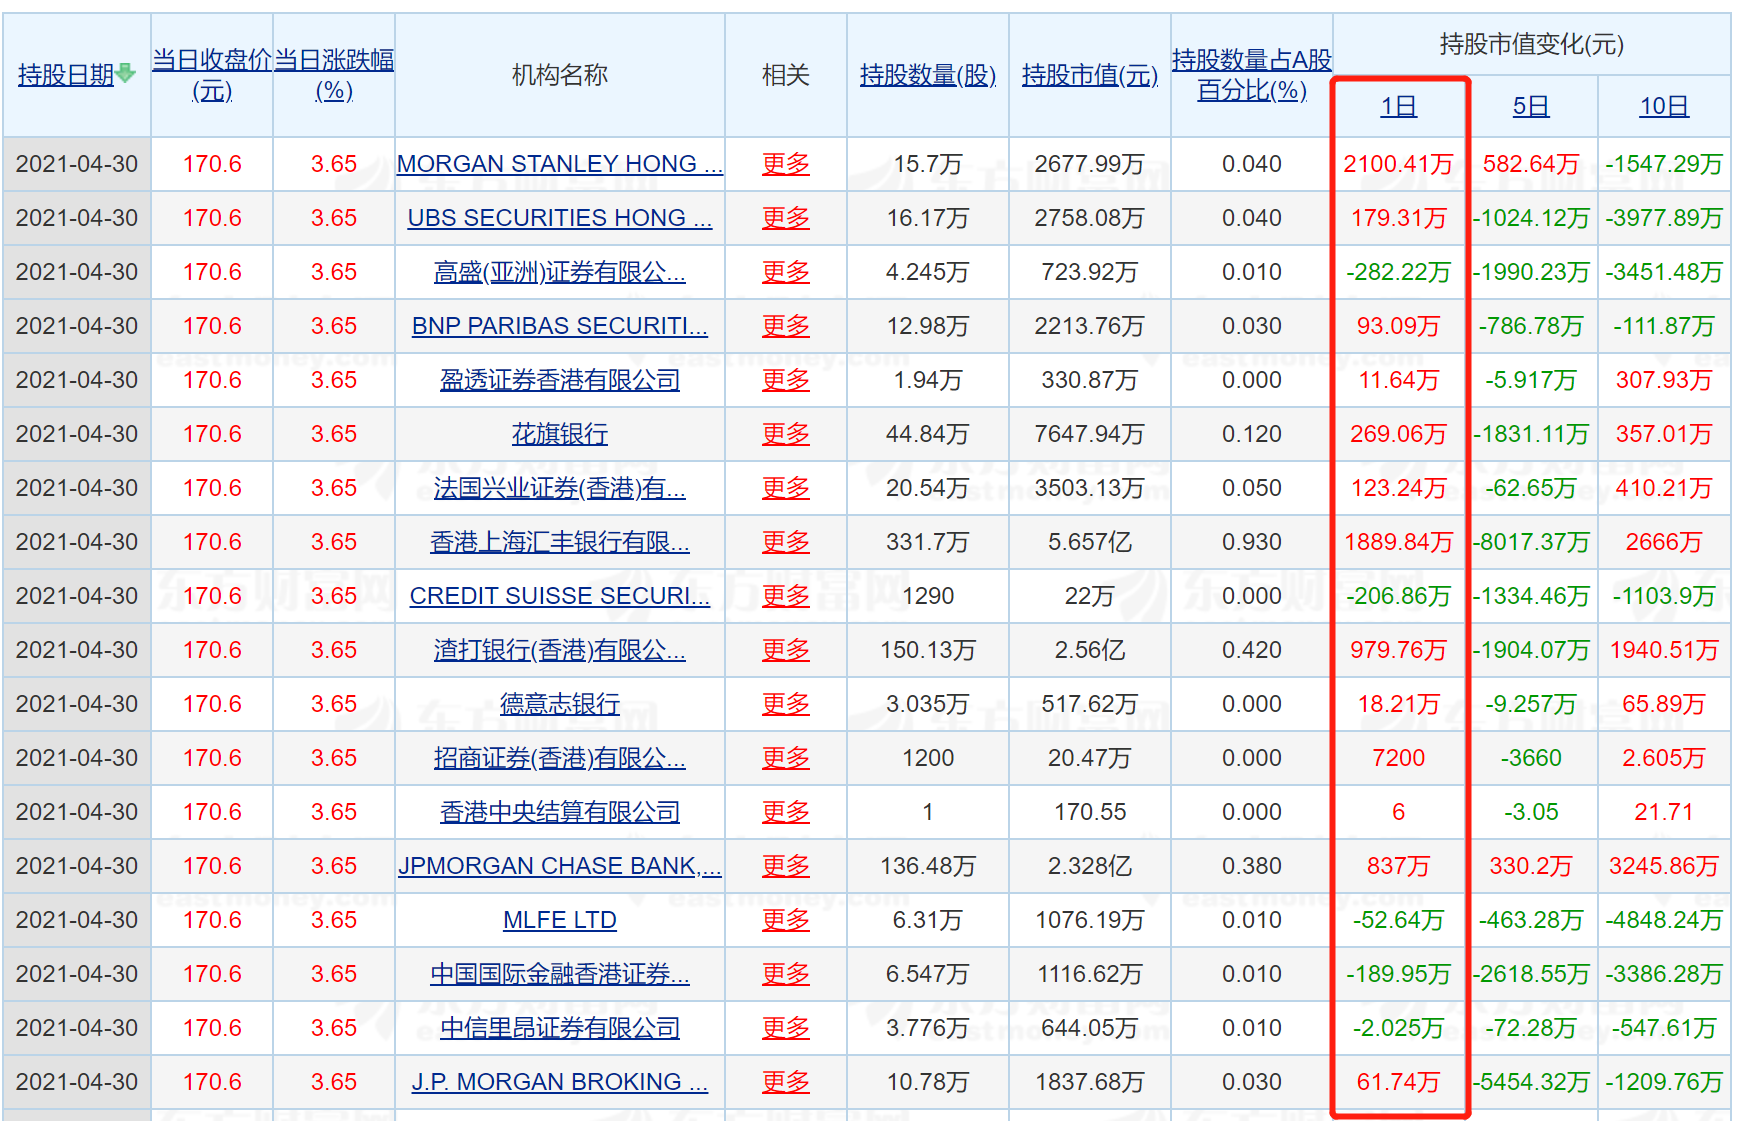
Task: Sort by 持股市值(元) header
Action: [1090, 75]
